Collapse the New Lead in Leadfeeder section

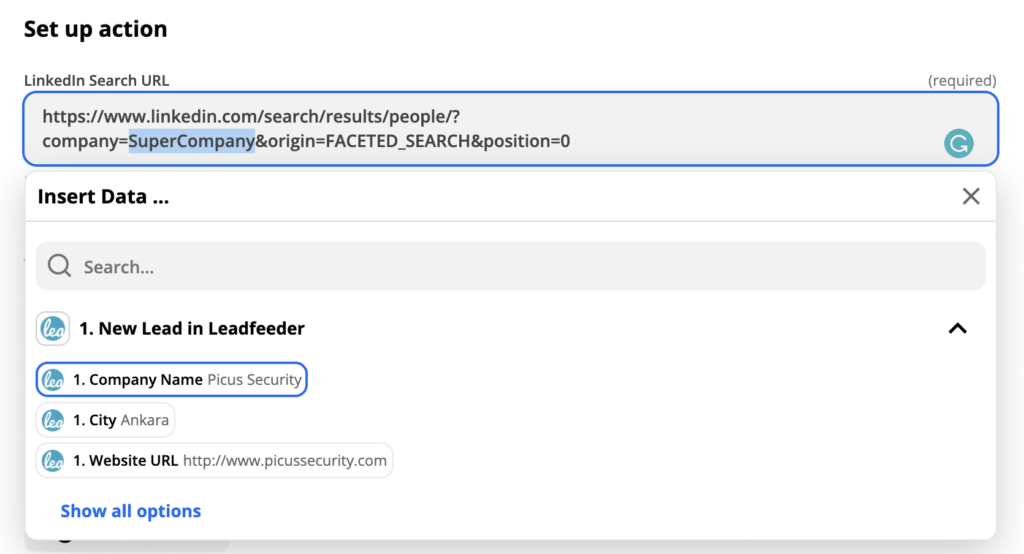click(x=957, y=328)
